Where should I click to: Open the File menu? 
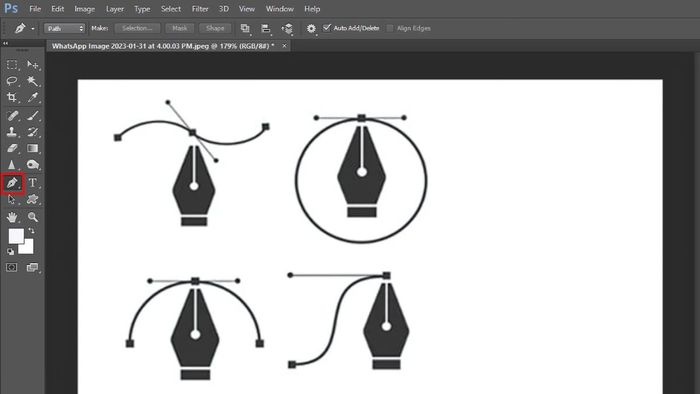click(35, 8)
